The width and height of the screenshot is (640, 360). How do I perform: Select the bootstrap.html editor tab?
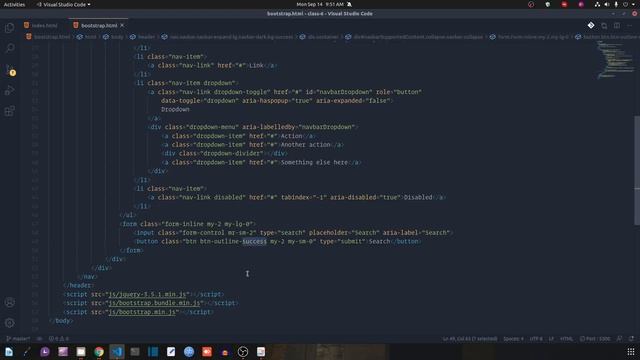(x=99, y=25)
